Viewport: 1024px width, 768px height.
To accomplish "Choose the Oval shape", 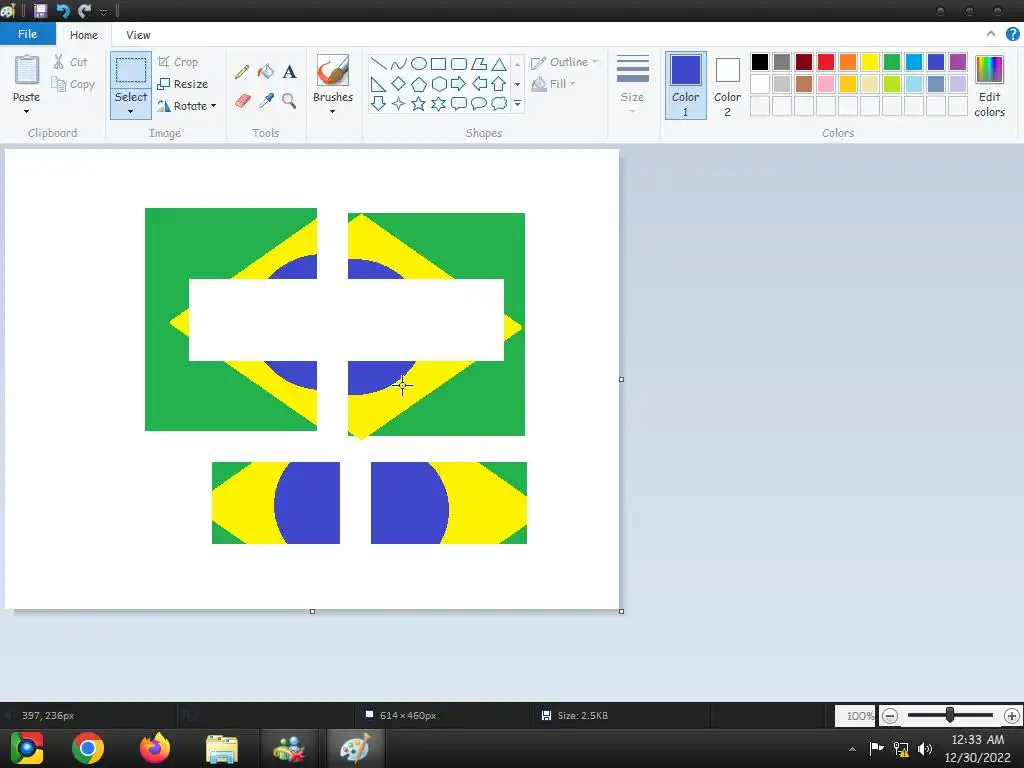I will click(x=419, y=63).
